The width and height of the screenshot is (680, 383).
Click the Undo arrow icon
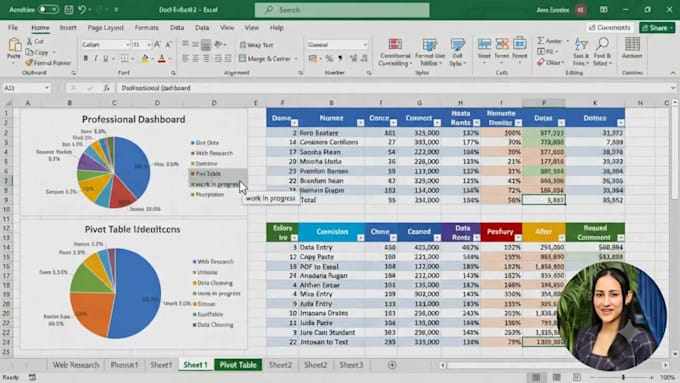[x=82, y=10]
